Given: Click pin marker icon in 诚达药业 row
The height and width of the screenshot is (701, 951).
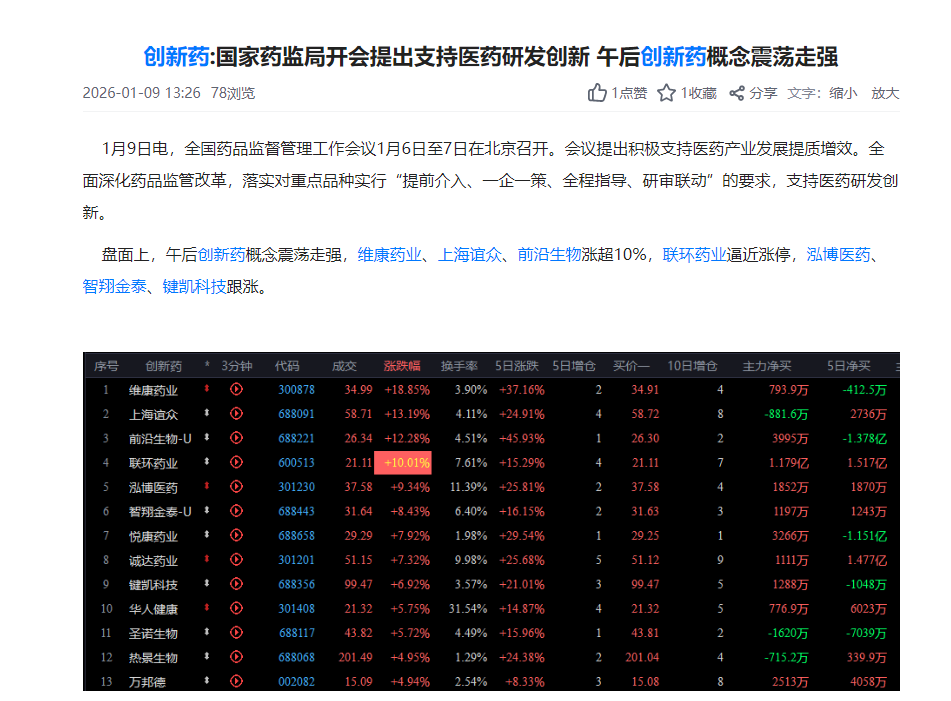Looking at the screenshot, I should (207, 558).
